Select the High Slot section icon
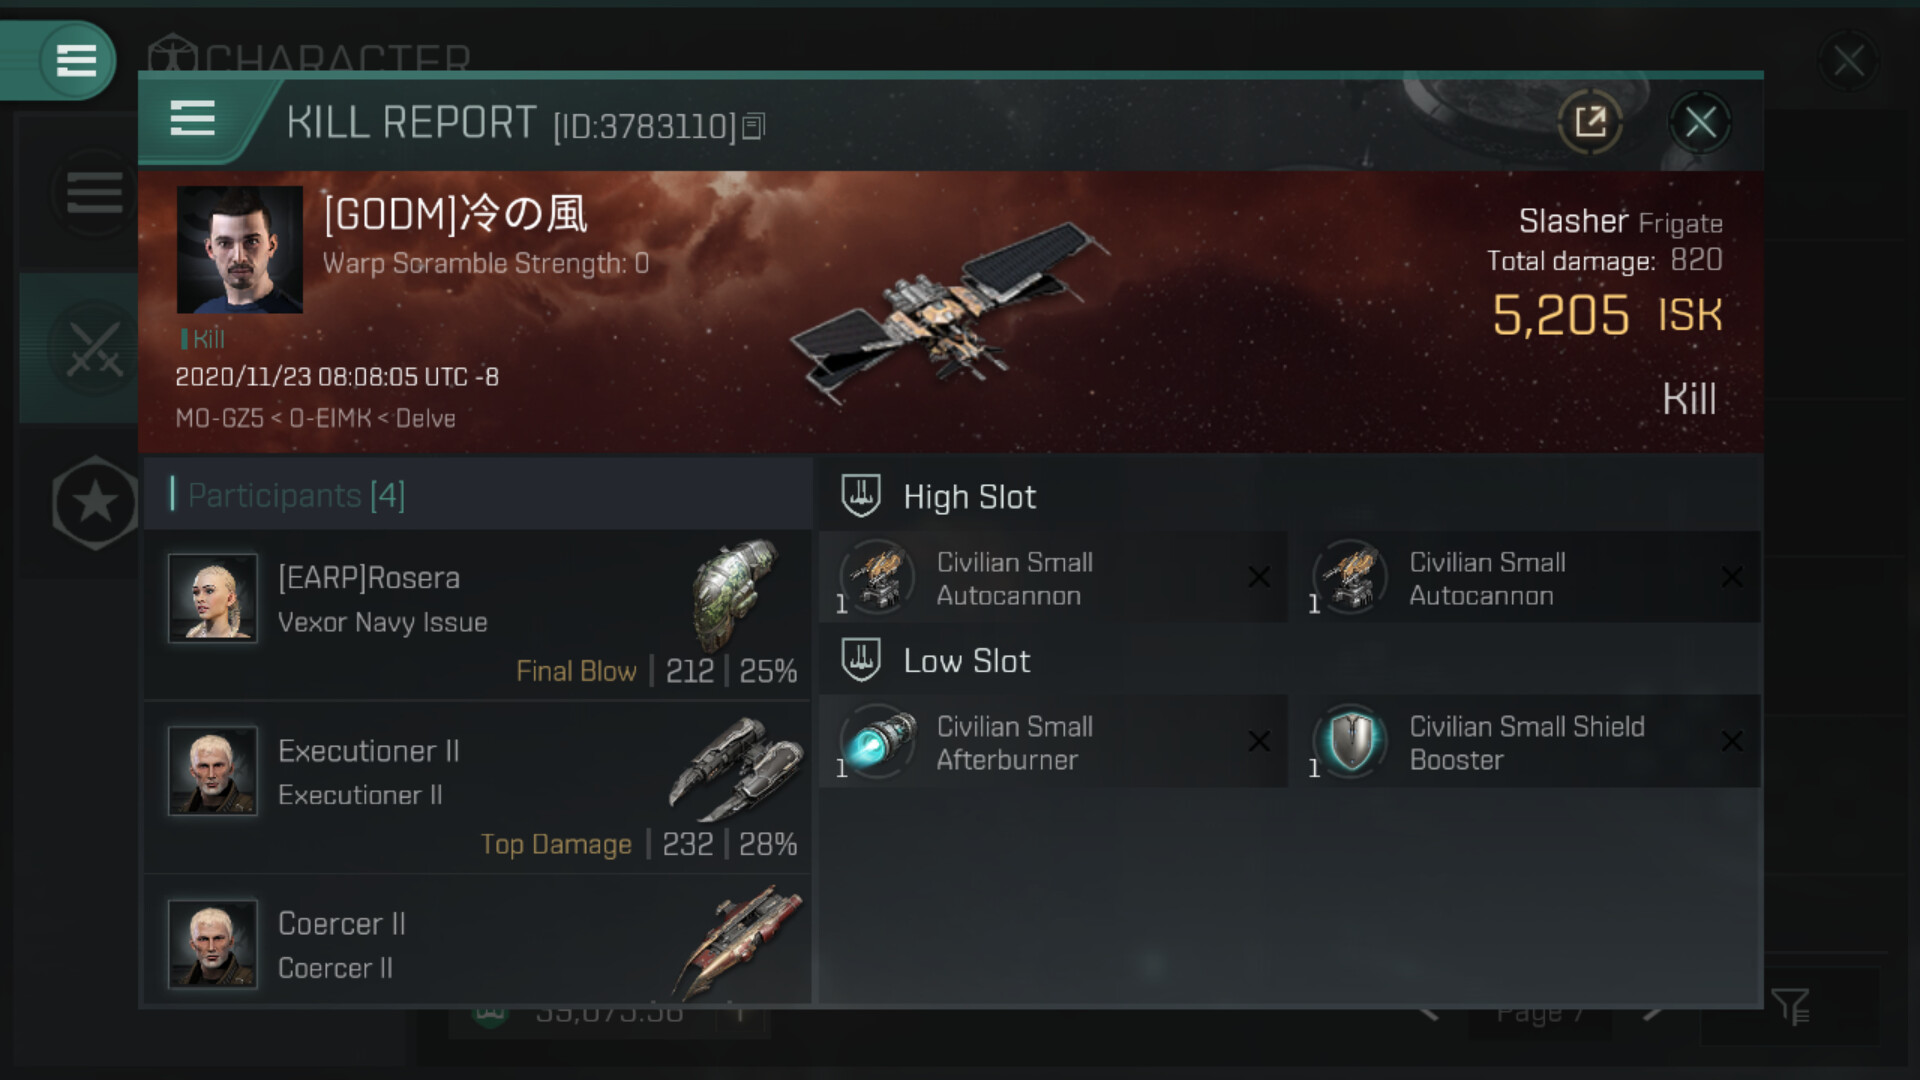Image resolution: width=1920 pixels, height=1080 pixels. click(x=860, y=496)
